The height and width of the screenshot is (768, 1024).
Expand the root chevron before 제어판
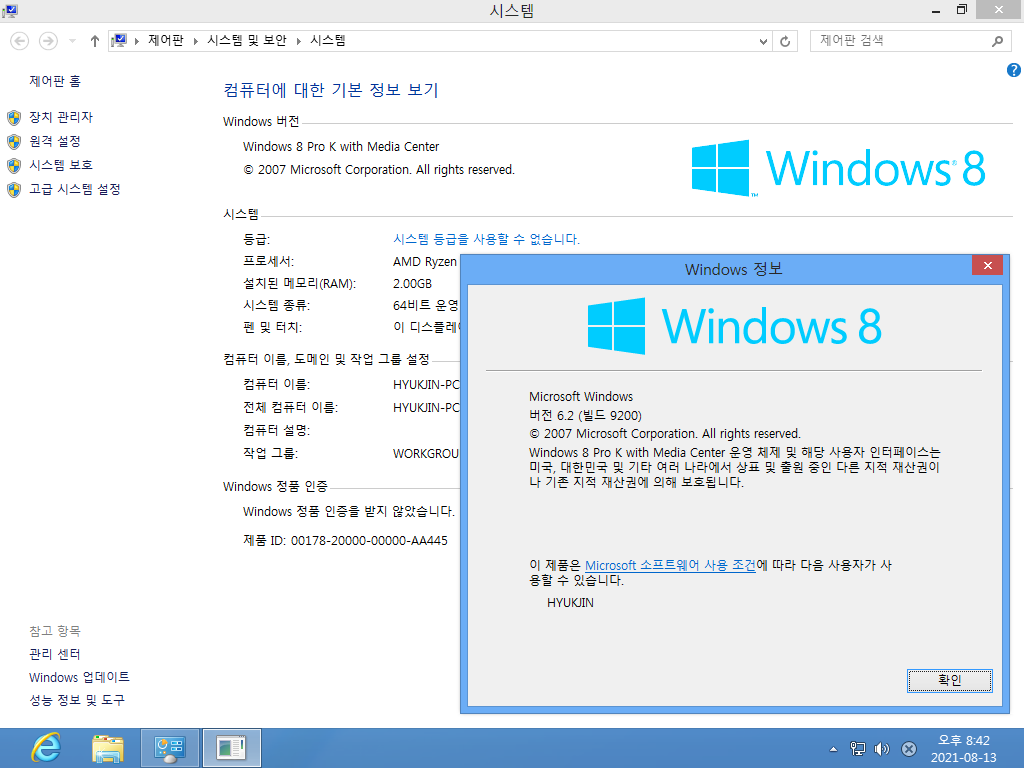click(136, 41)
